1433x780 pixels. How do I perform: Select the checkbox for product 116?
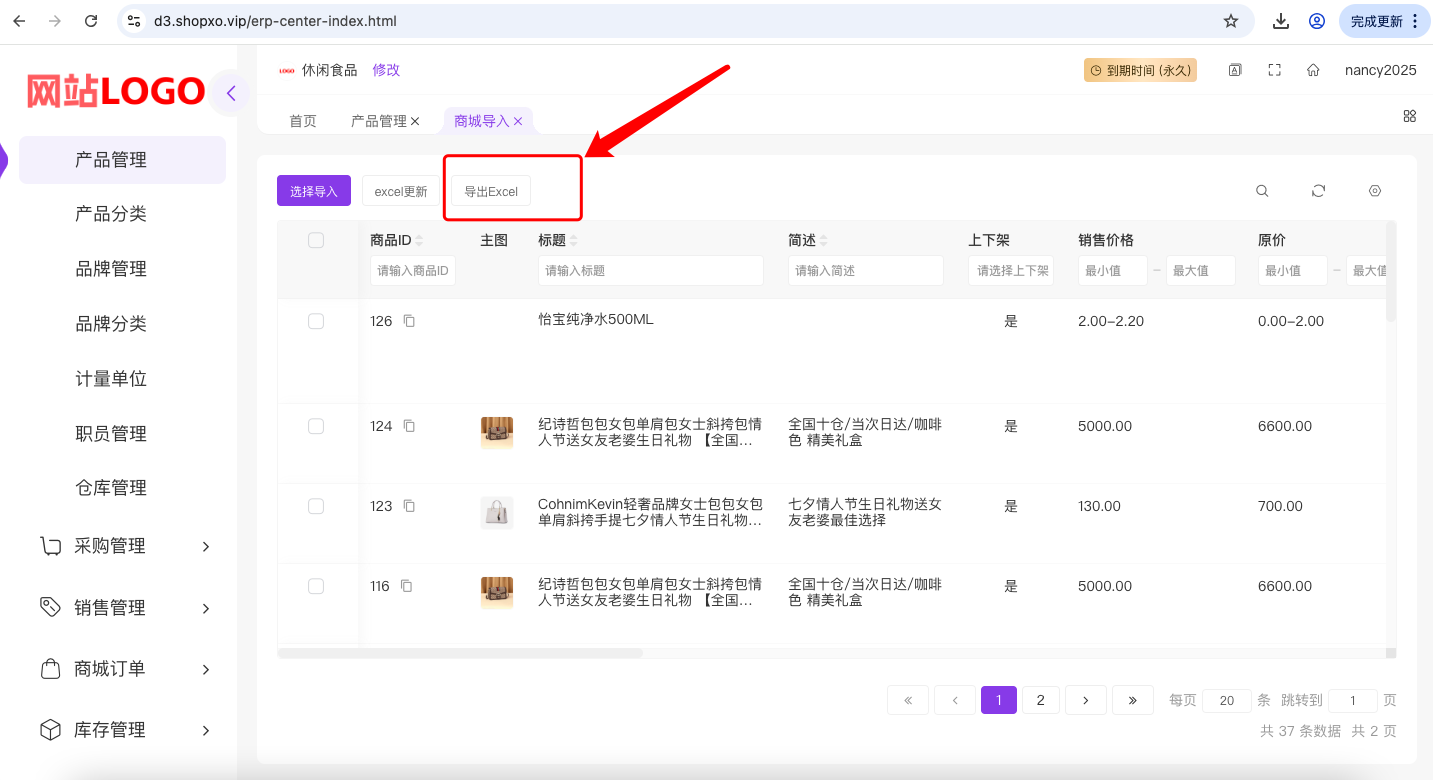[316, 586]
